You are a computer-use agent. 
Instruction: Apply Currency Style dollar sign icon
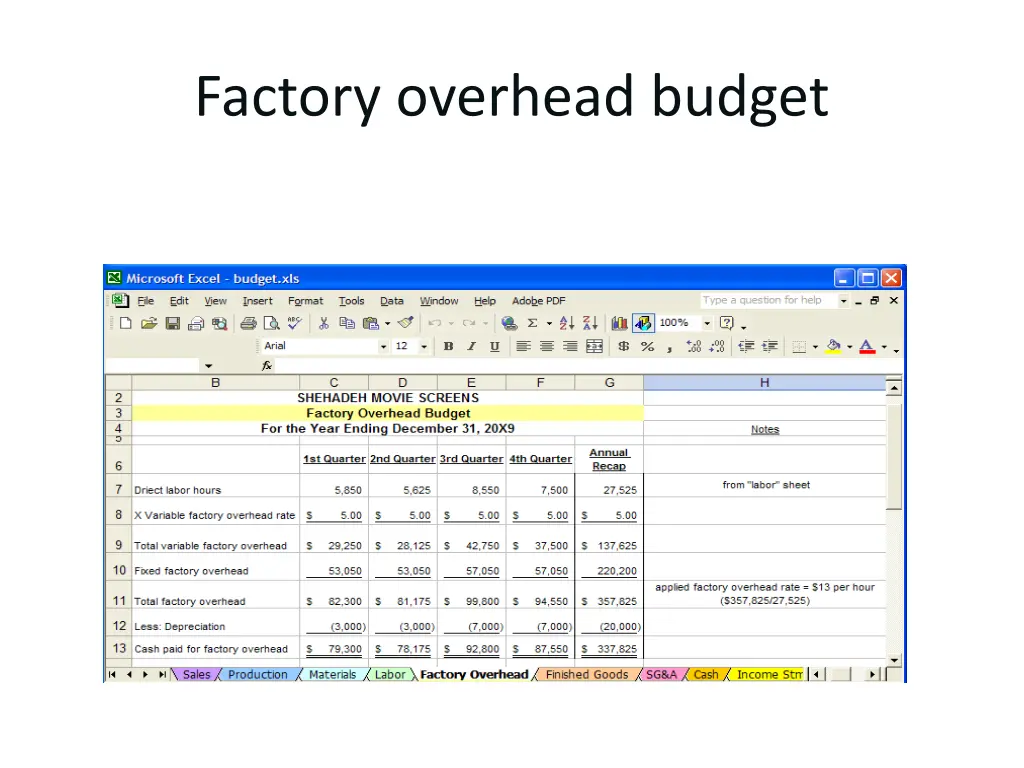click(x=623, y=347)
